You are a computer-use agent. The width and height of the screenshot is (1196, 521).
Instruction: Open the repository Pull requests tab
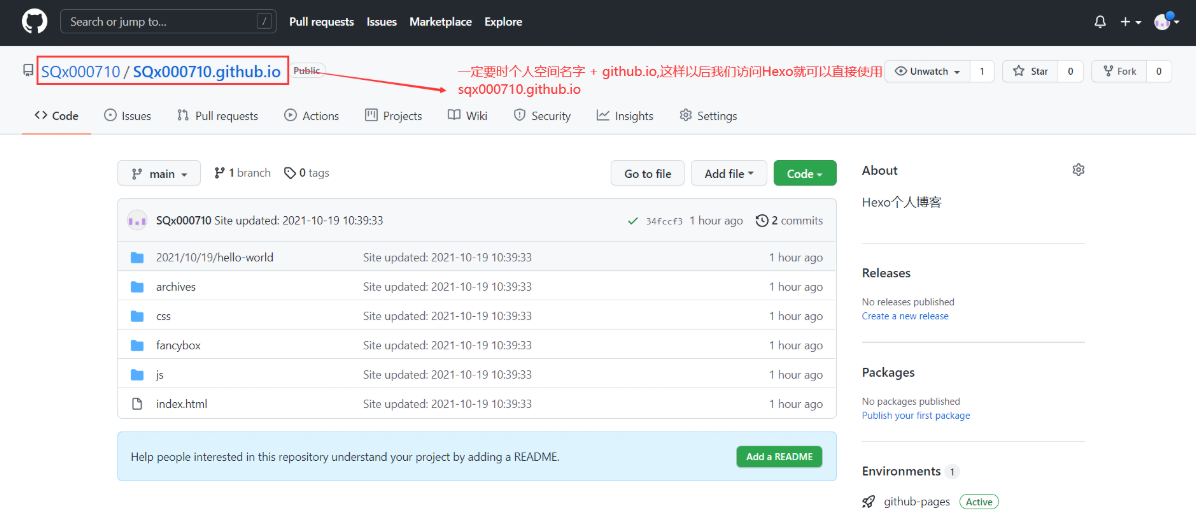click(x=217, y=116)
